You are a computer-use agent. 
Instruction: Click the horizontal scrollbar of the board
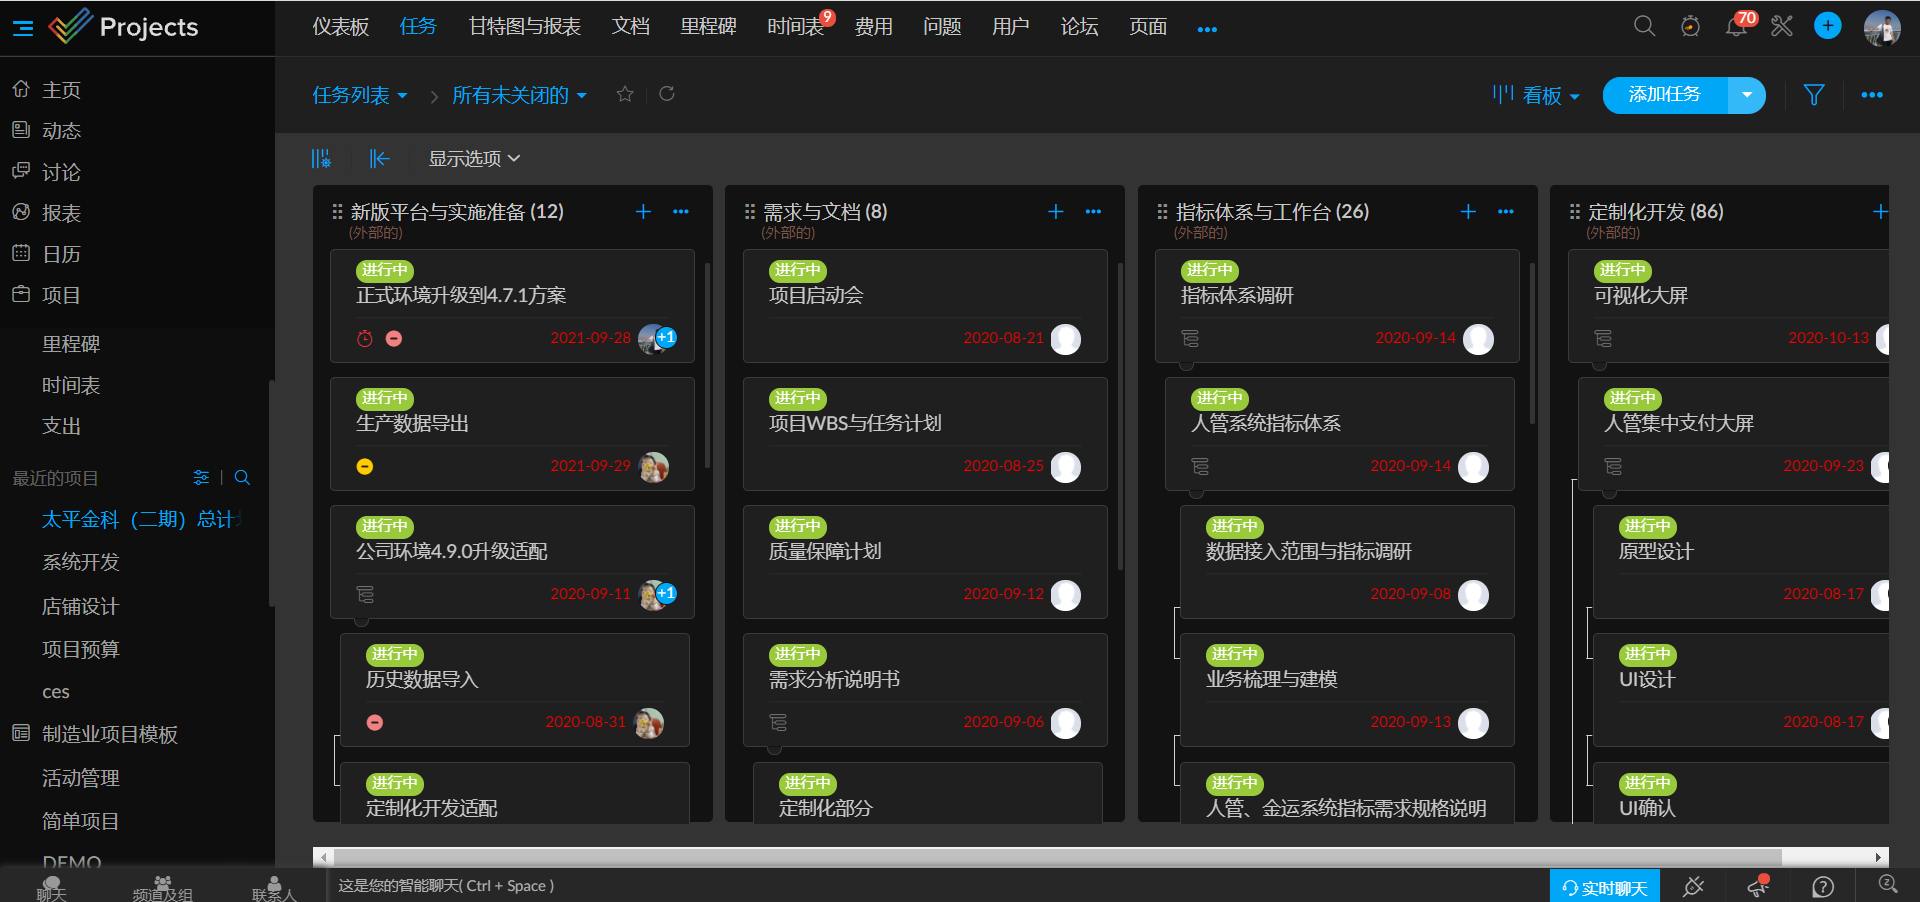1058,857
